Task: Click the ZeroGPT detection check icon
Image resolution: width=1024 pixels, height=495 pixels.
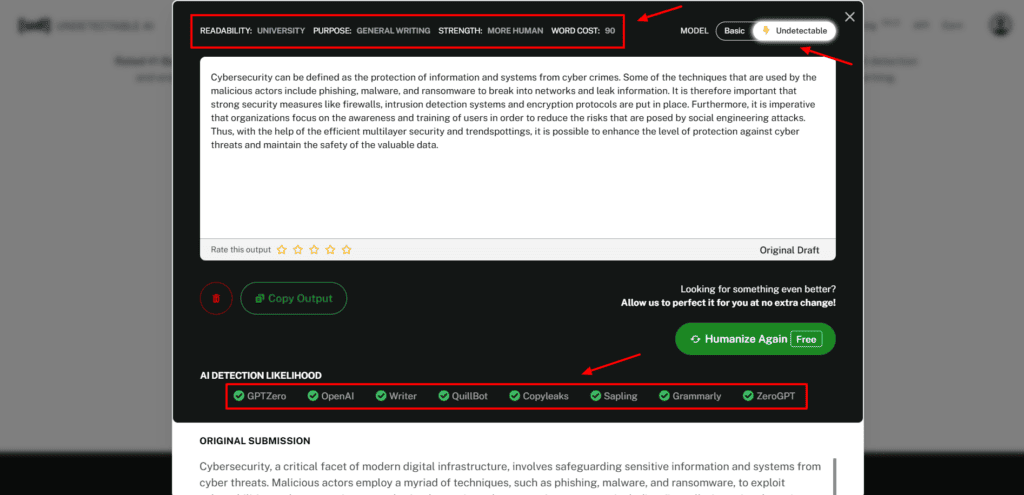Action: tap(748, 396)
